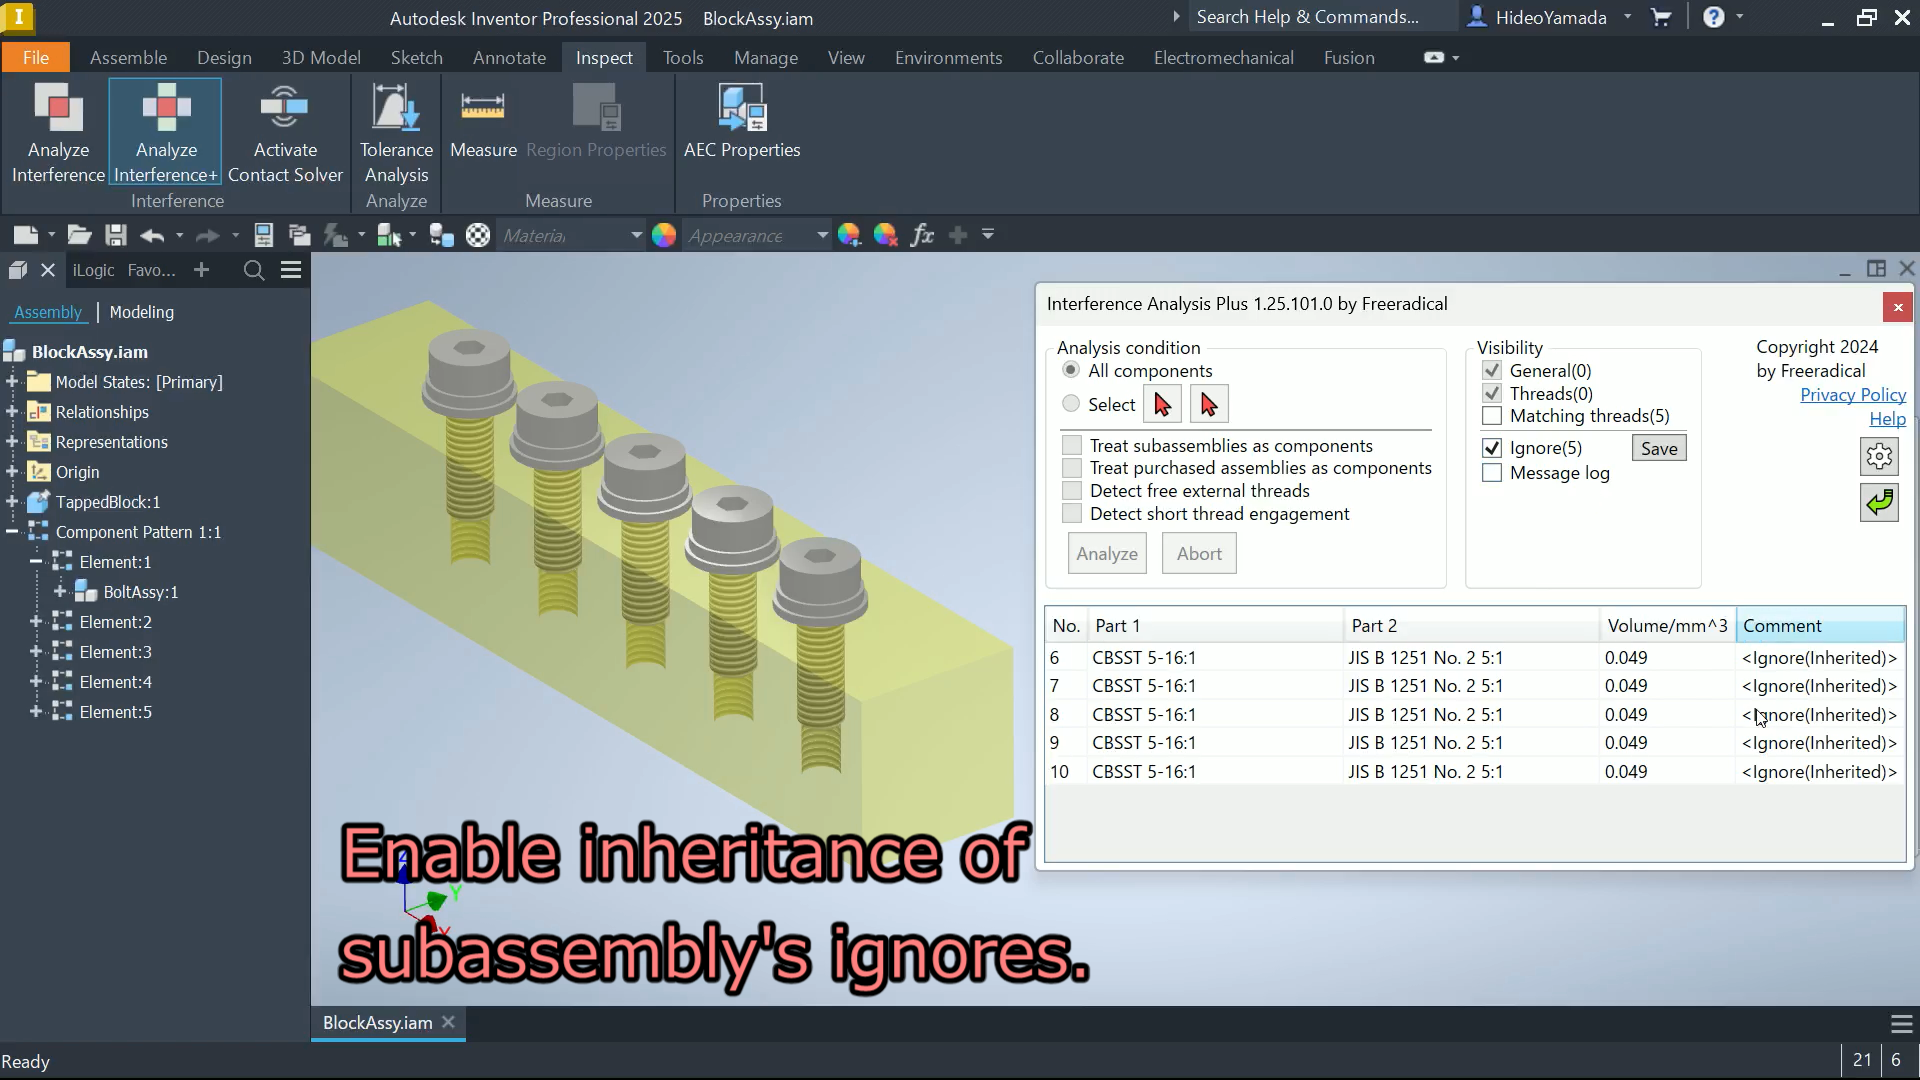The height and width of the screenshot is (1080, 1920).
Task: Expand Element:2 in the browser tree
Action: pyautogui.click(x=36, y=622)
